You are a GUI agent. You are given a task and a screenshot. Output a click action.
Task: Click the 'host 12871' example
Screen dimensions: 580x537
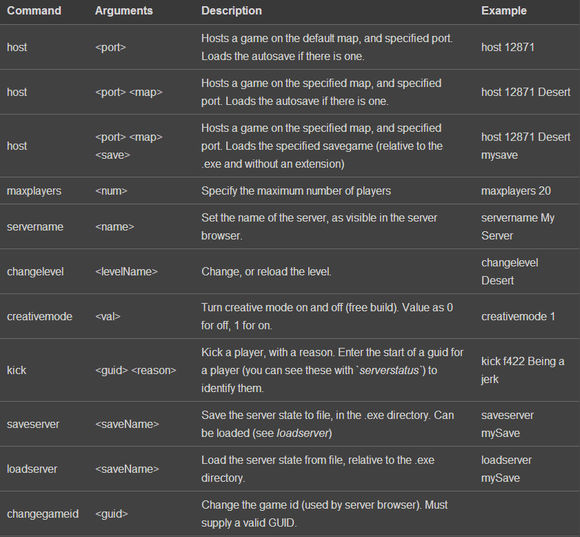click(x=508, y=47)
